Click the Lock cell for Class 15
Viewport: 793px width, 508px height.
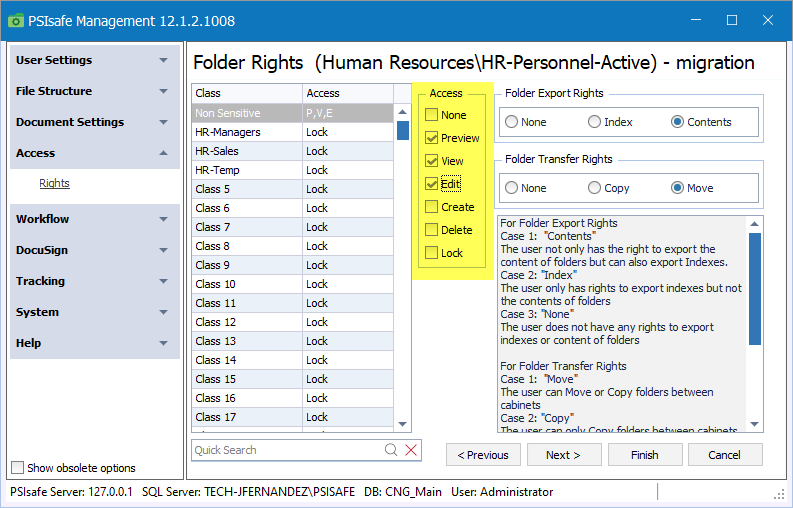click(x=348, y=379)
